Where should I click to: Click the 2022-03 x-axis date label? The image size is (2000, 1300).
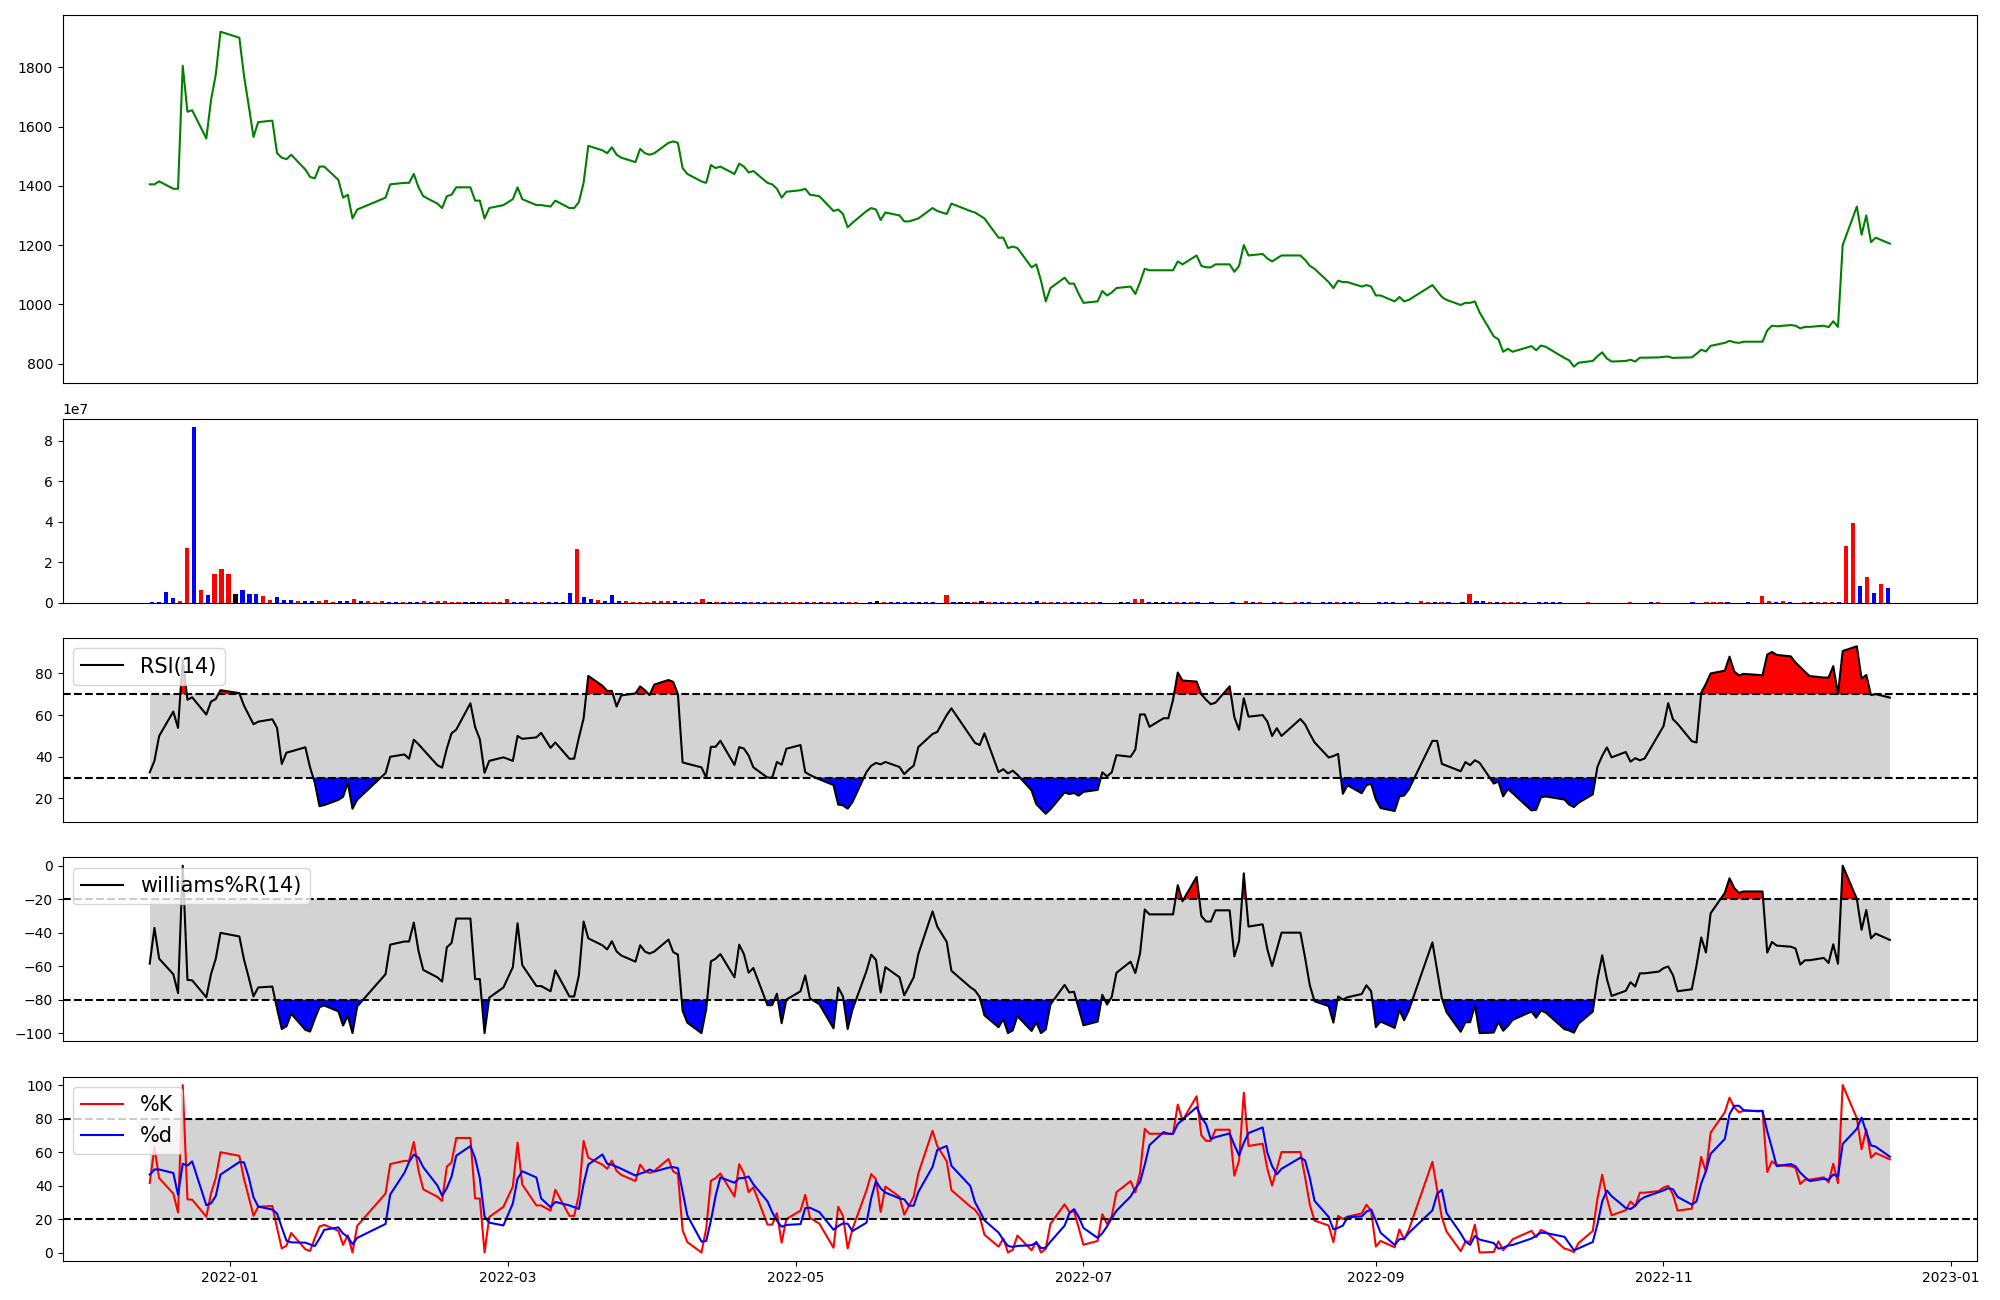[x=509, y=1277]
